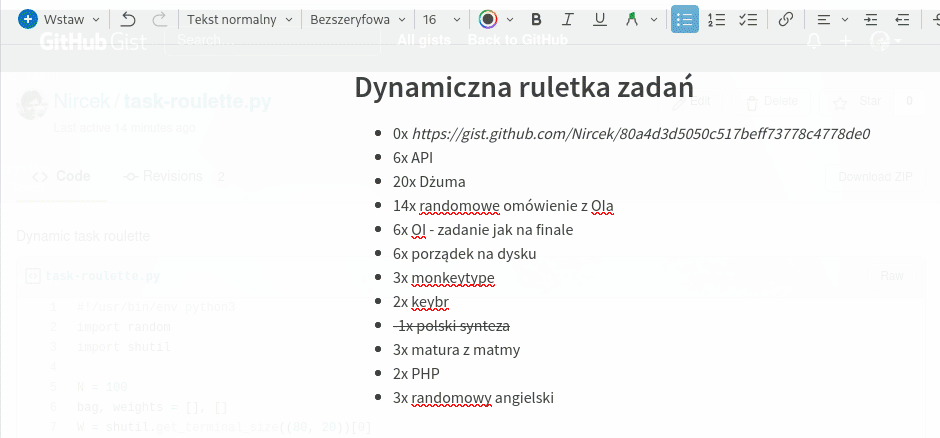Click the text alignment icon
Image resolution: width=940 pixels, height=438 pixels.
tap(824, 19)
